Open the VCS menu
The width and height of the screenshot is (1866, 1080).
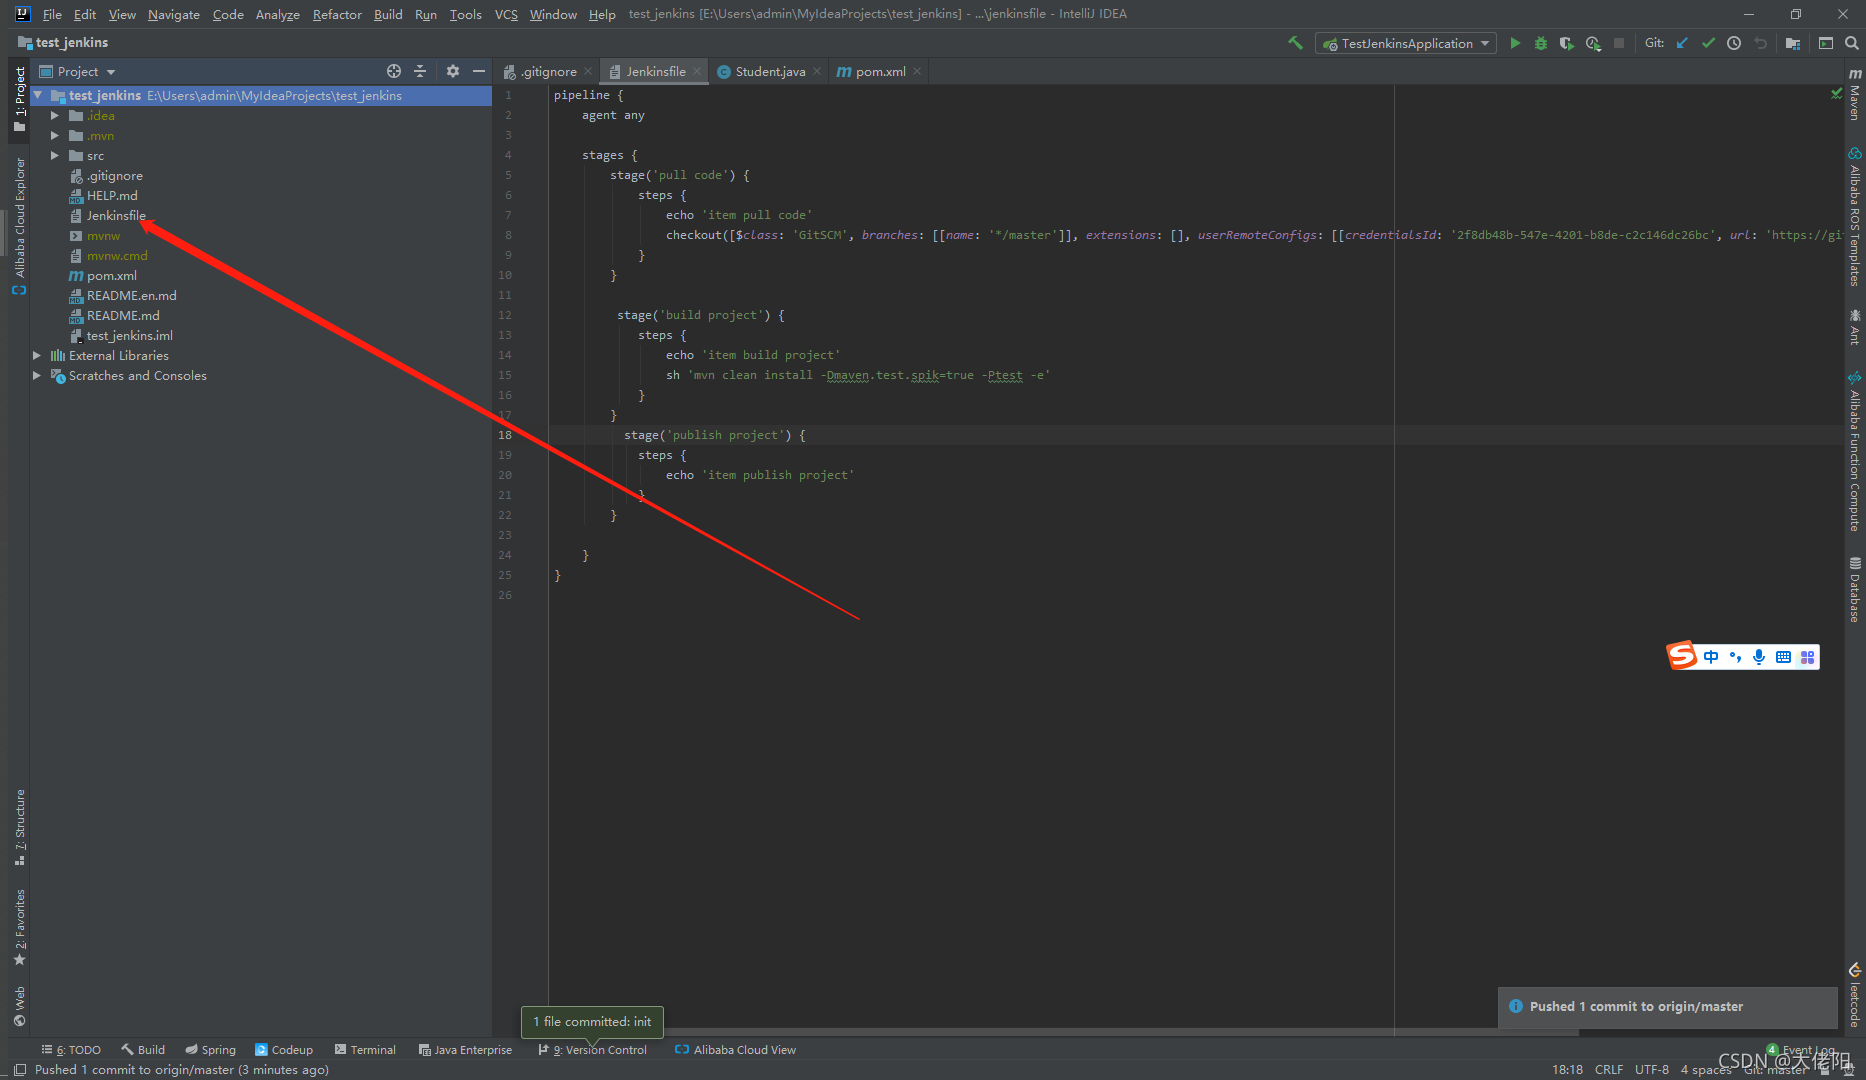[x=506, y=14]
